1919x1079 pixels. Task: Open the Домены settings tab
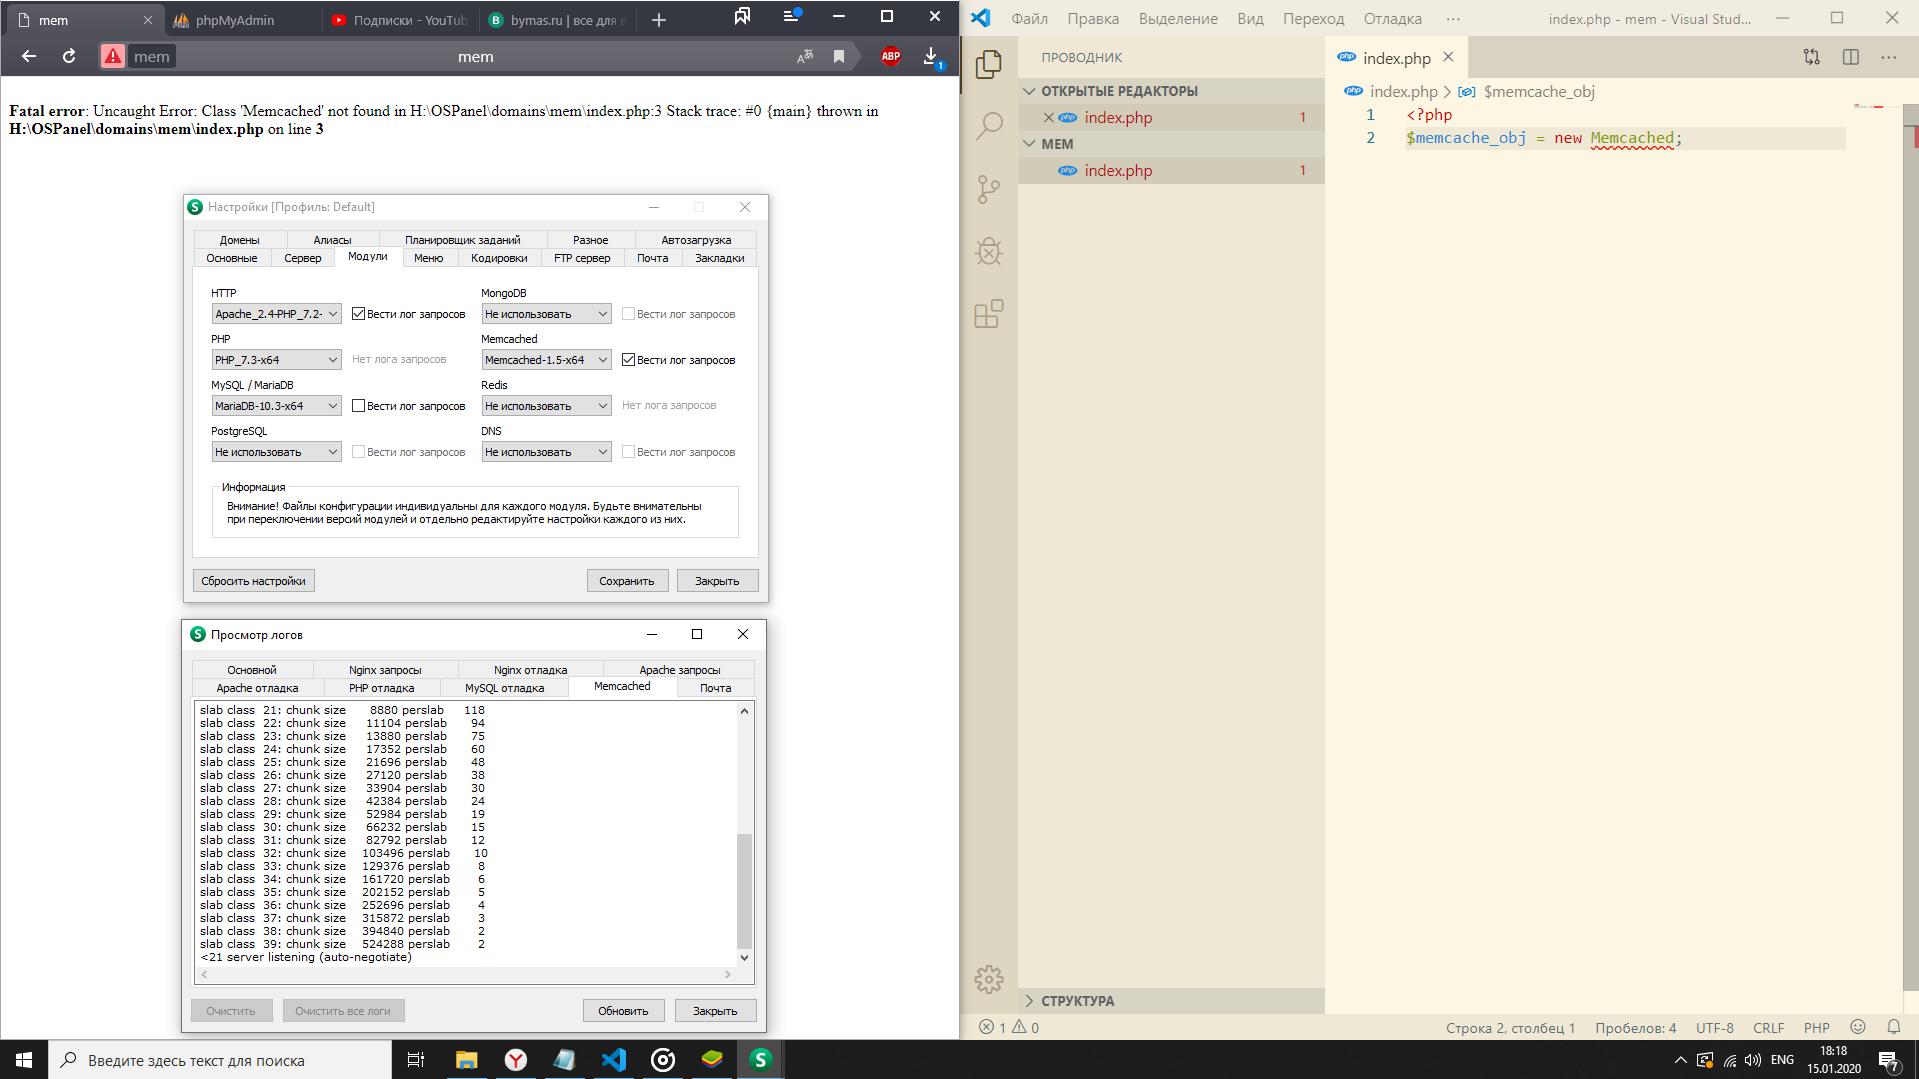[x=239, y=240]
